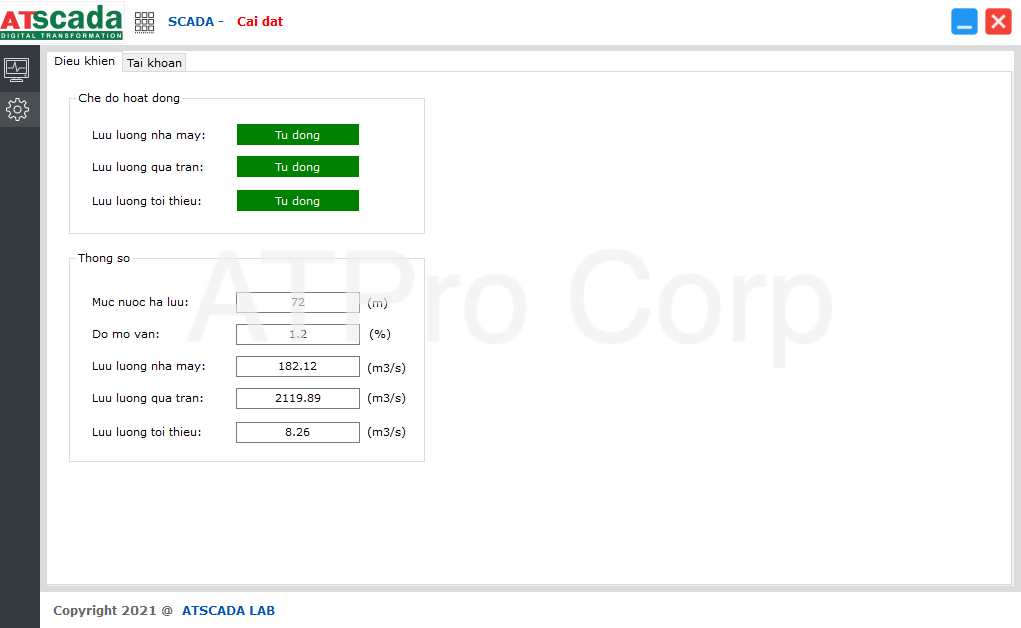Open the grid apps menu icon

pos(144,22)
